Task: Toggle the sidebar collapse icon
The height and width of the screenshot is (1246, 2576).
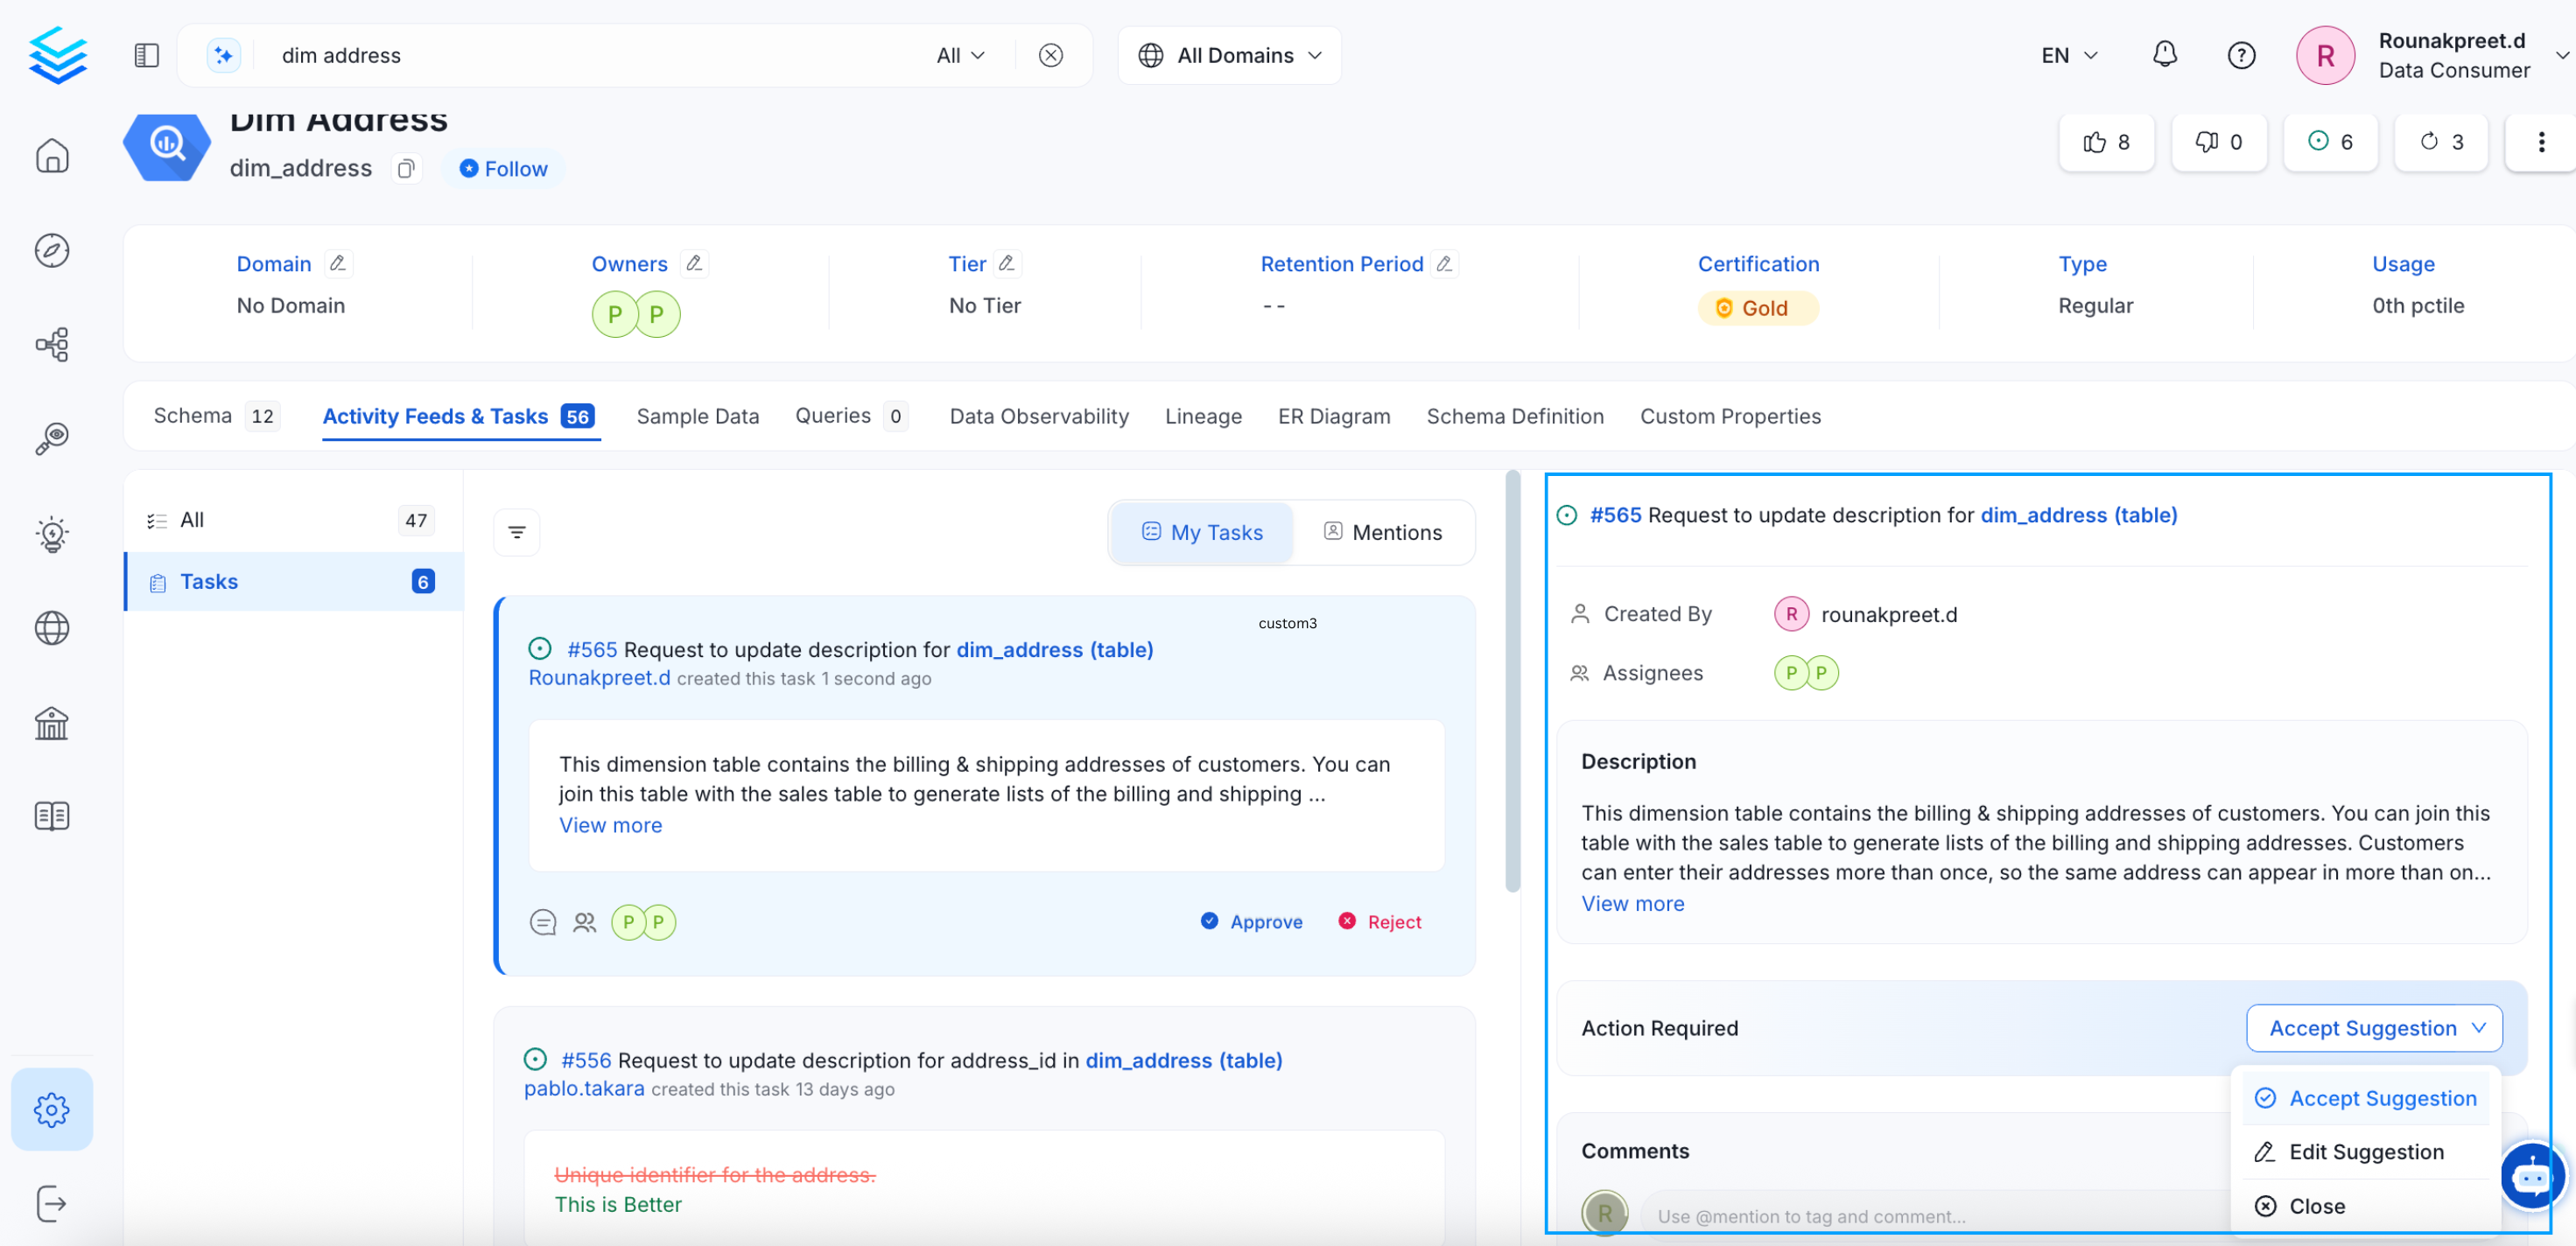Action: (x=147, y=55)
